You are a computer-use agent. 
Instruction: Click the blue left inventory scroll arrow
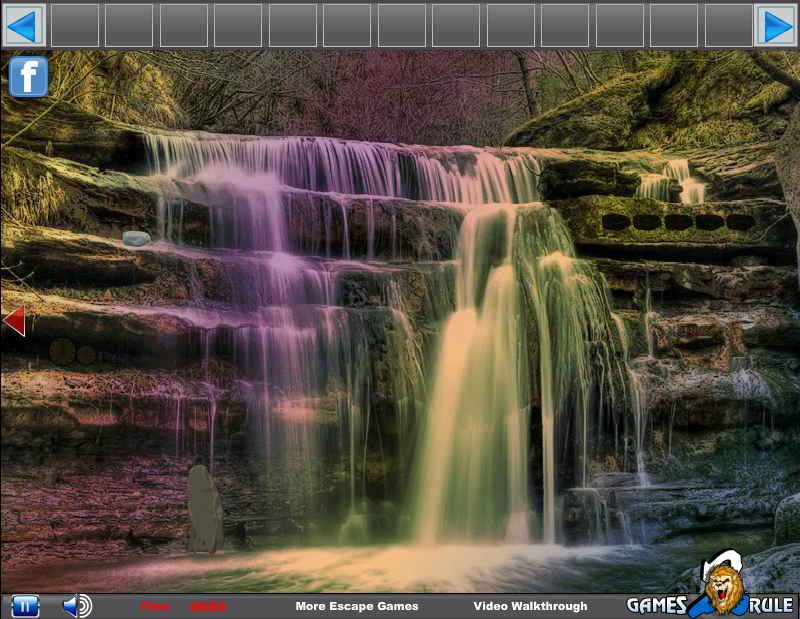[x=23, y=26]
